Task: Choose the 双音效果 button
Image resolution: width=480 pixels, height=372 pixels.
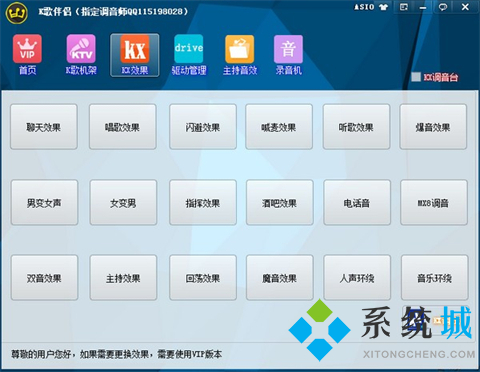Action: point(44,278)
